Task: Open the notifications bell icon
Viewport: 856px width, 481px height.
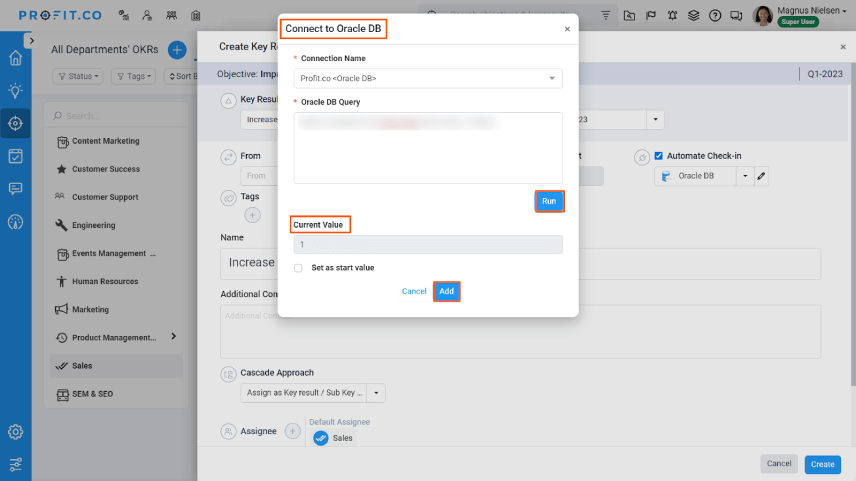Action: (x=672, y=15)
